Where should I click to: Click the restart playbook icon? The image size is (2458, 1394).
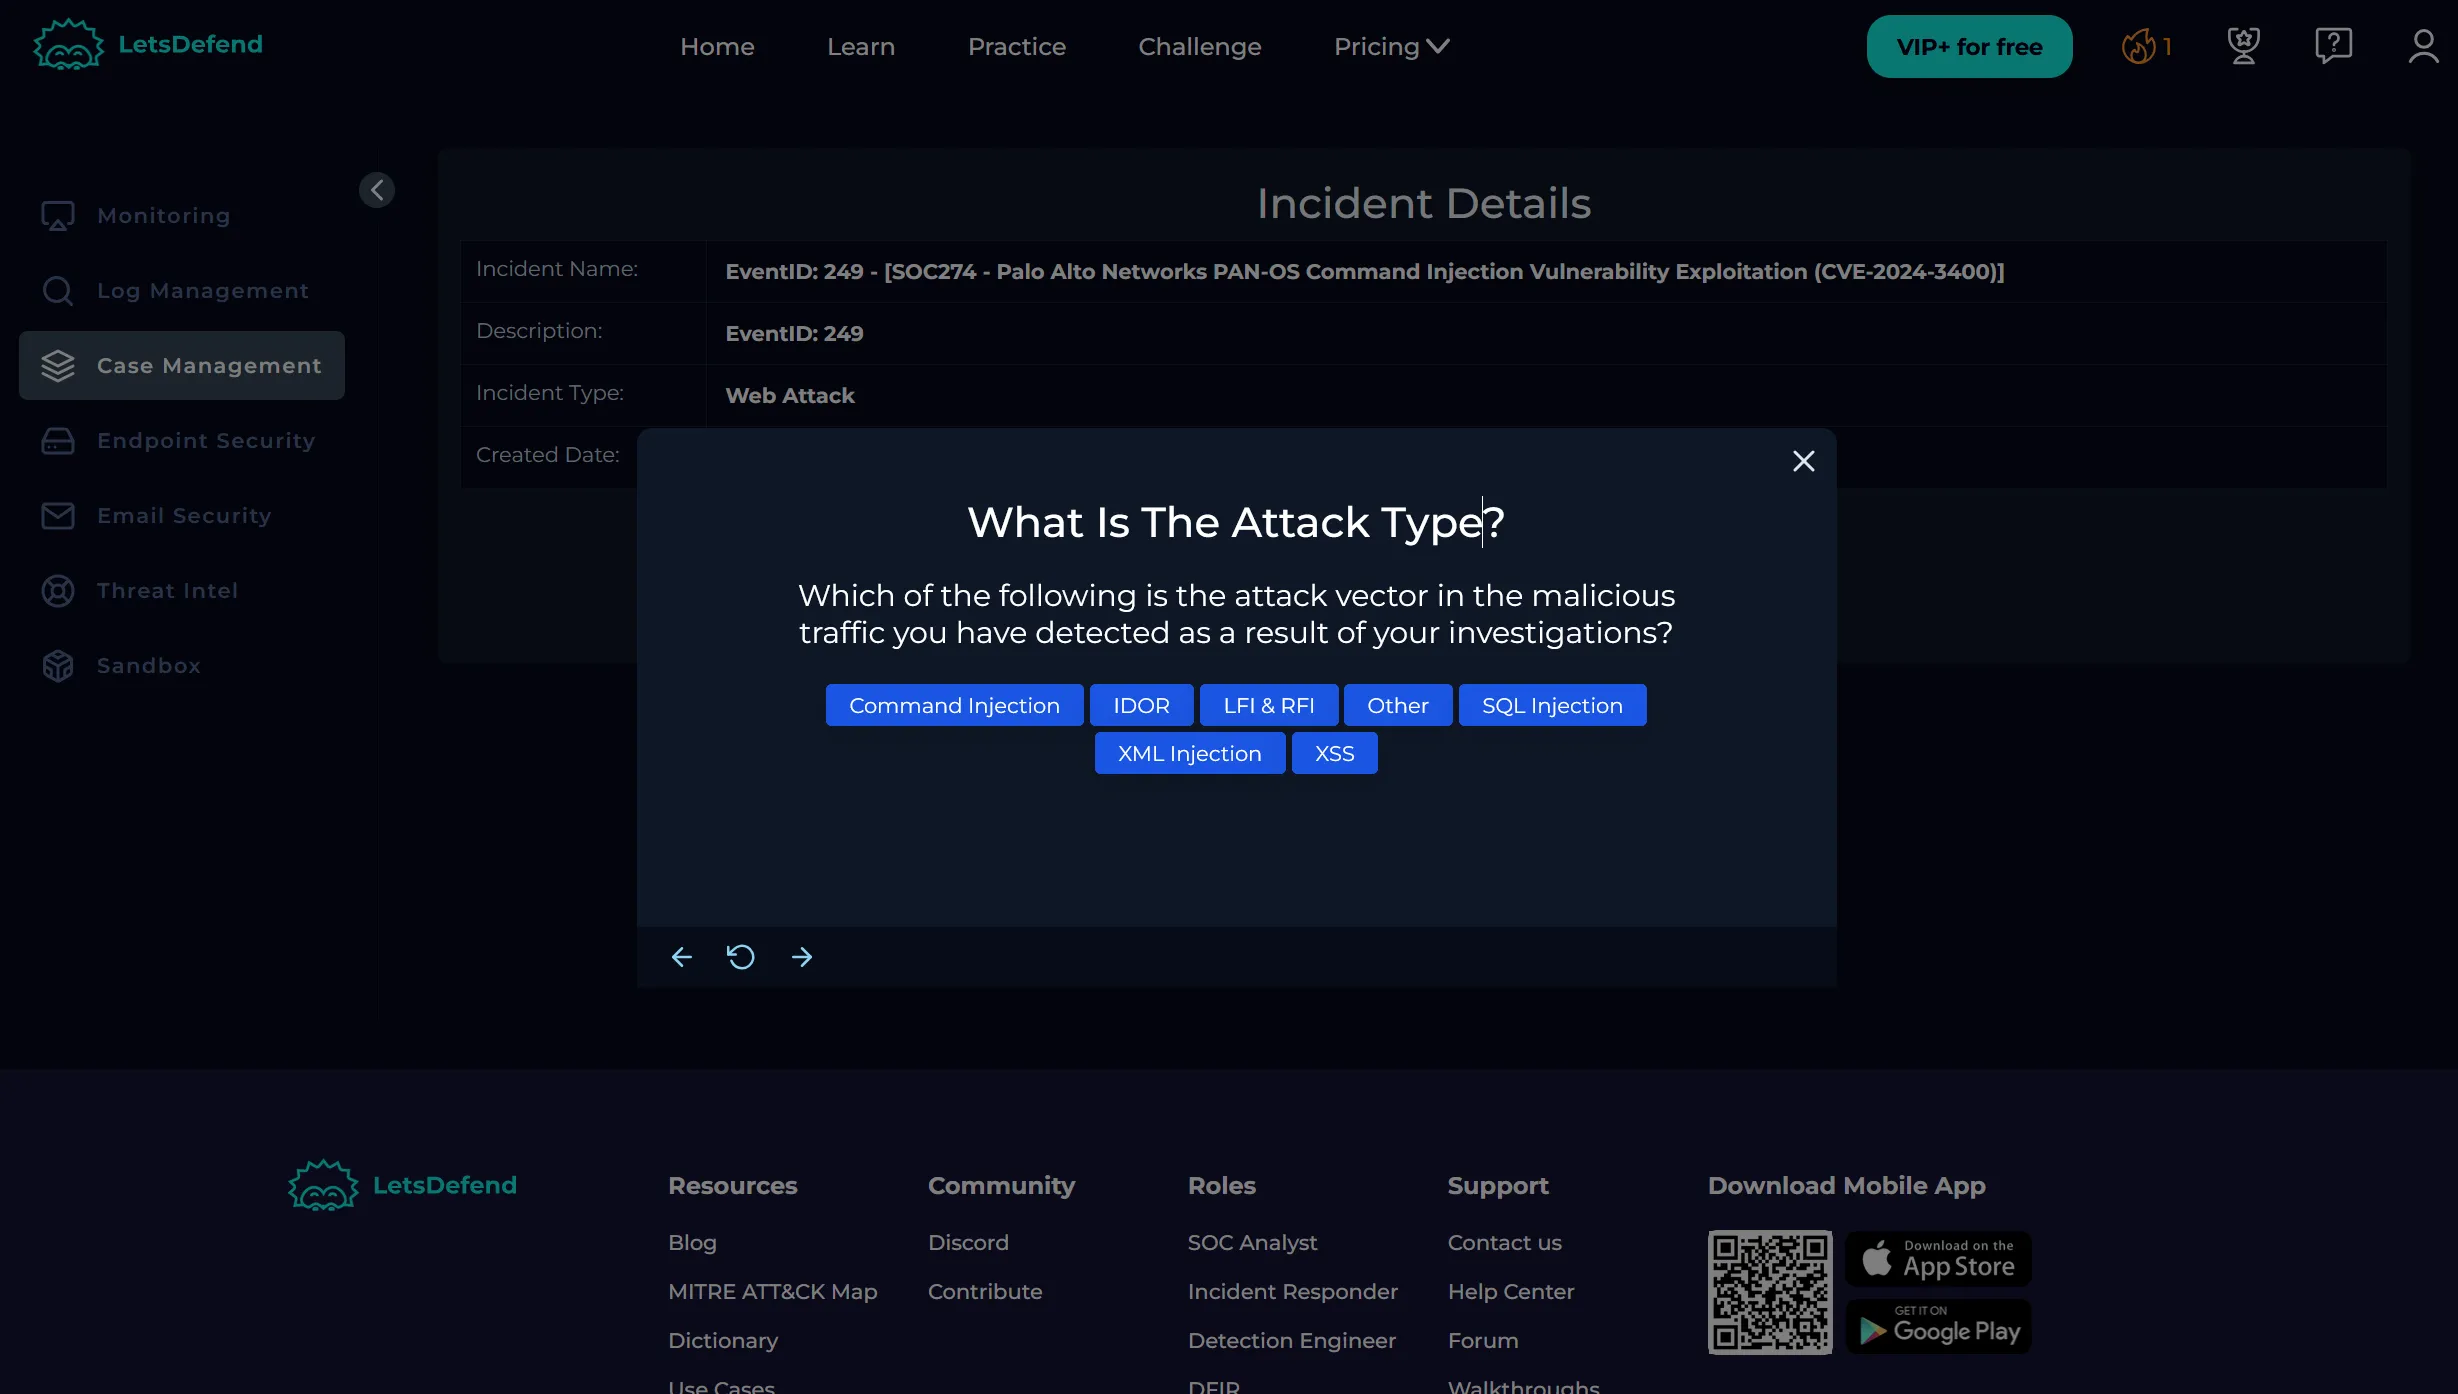coord(740,957)
